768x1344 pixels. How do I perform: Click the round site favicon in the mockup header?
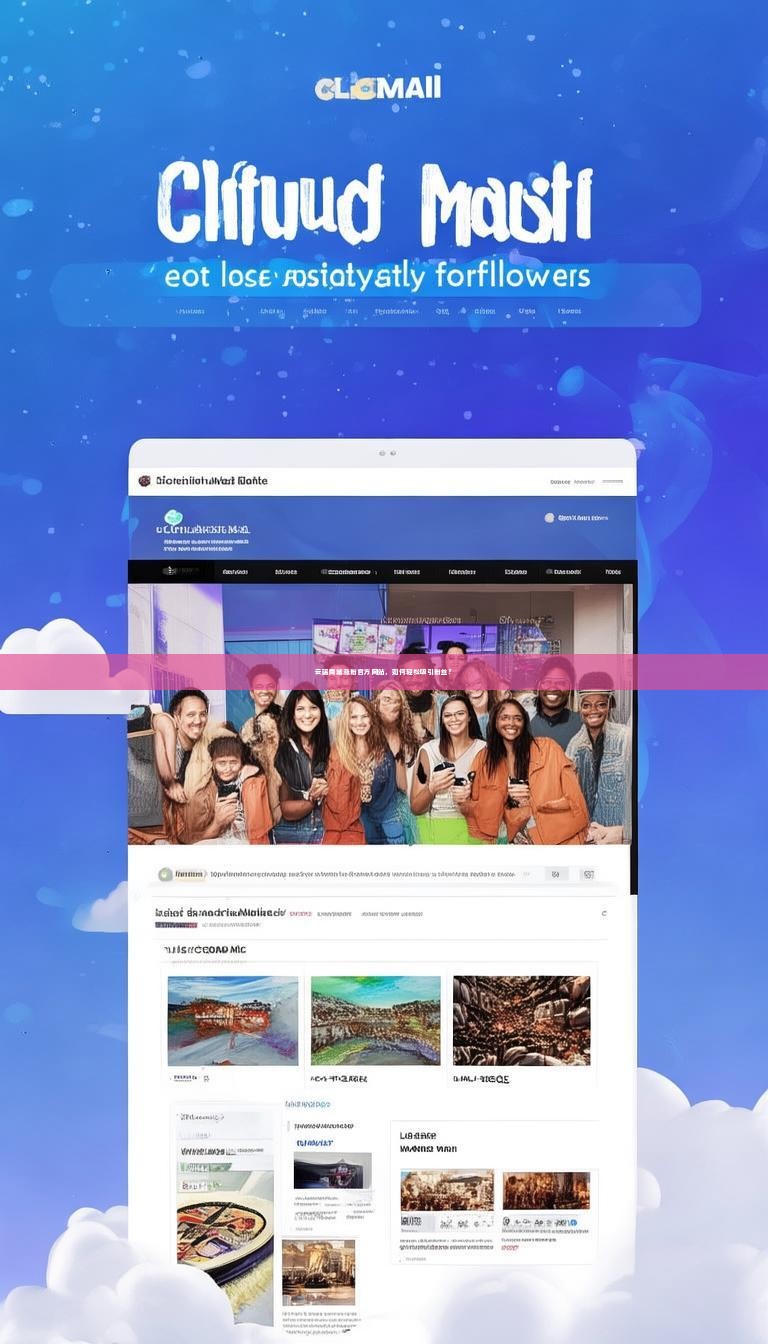[x=144, y=481]
